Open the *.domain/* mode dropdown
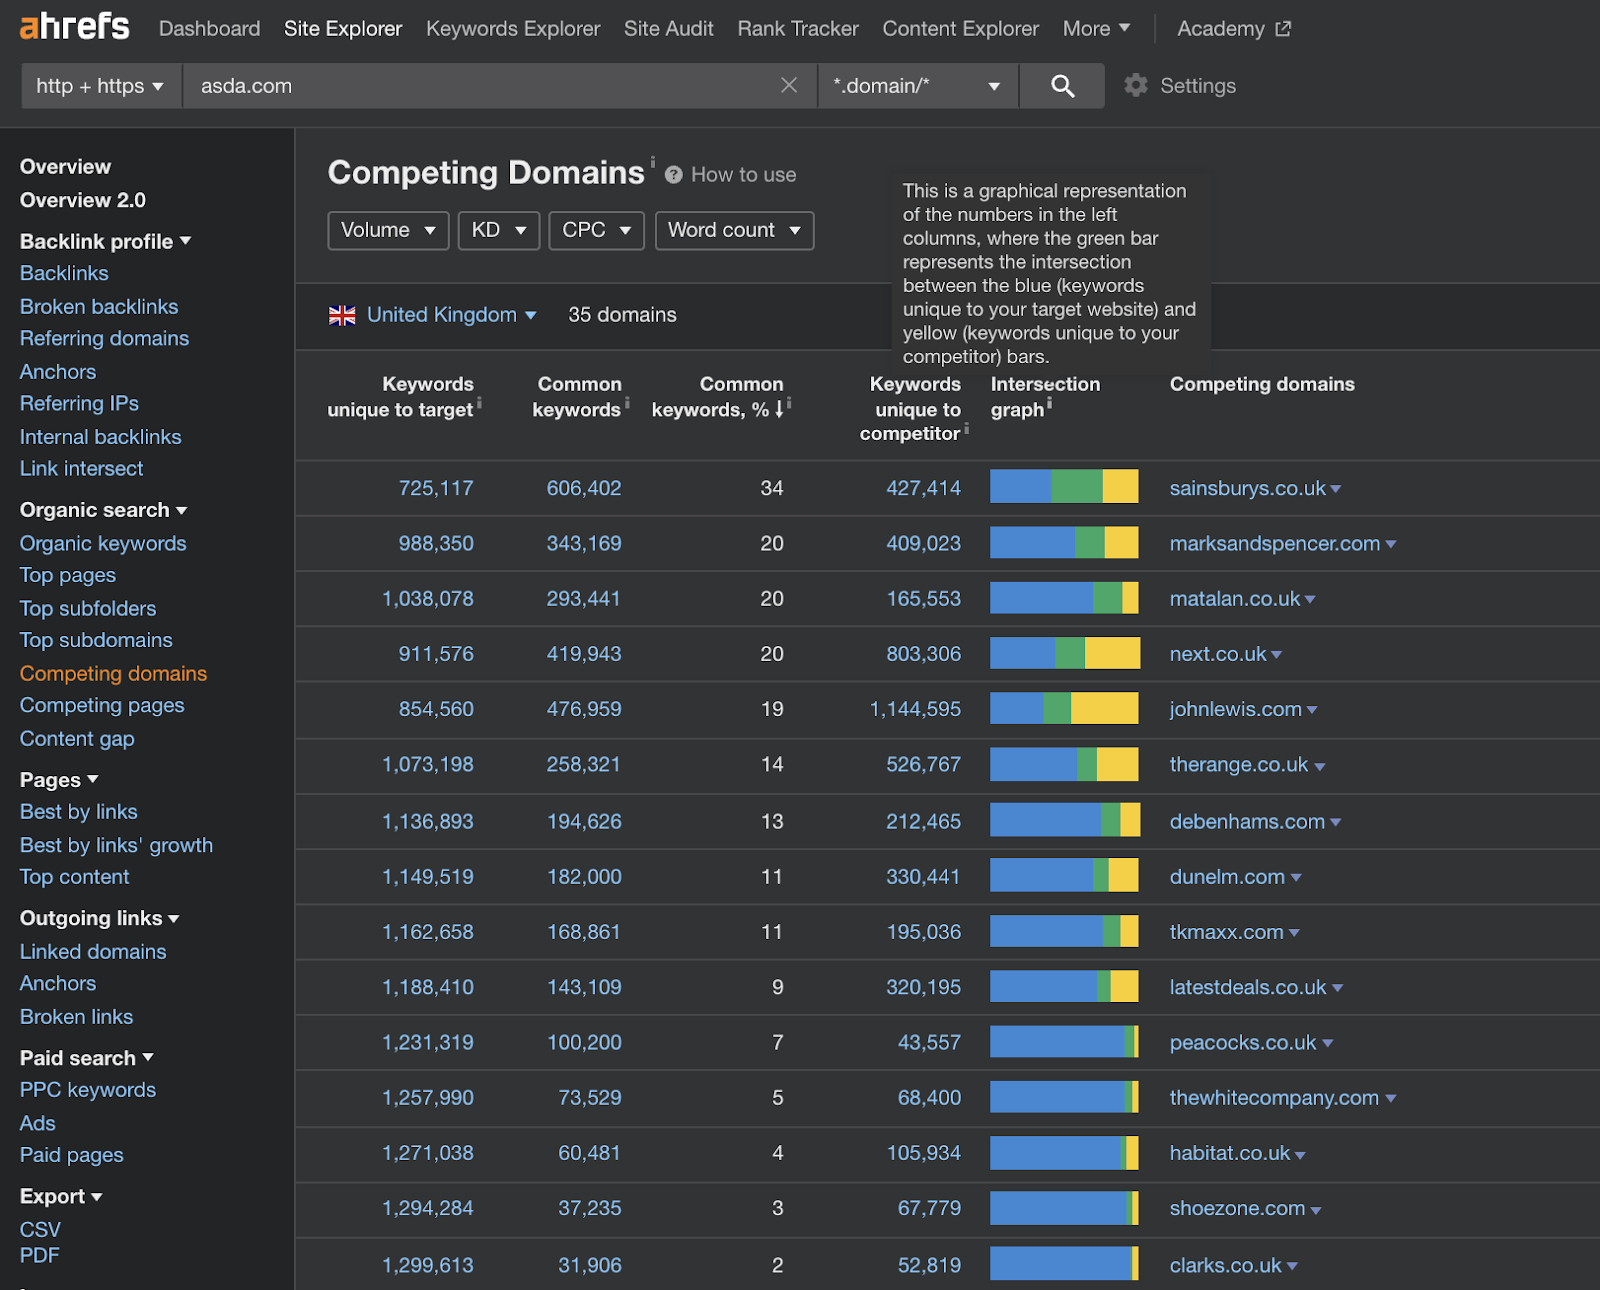Viewport: 1600px width, 1290px height. click(x=917, y=86)
